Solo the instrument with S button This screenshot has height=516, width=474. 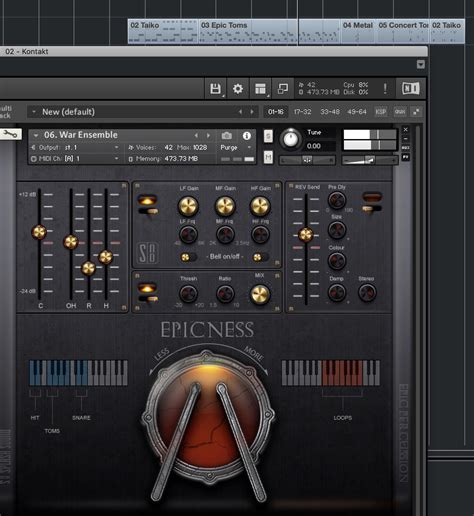(x=268, y=136)
